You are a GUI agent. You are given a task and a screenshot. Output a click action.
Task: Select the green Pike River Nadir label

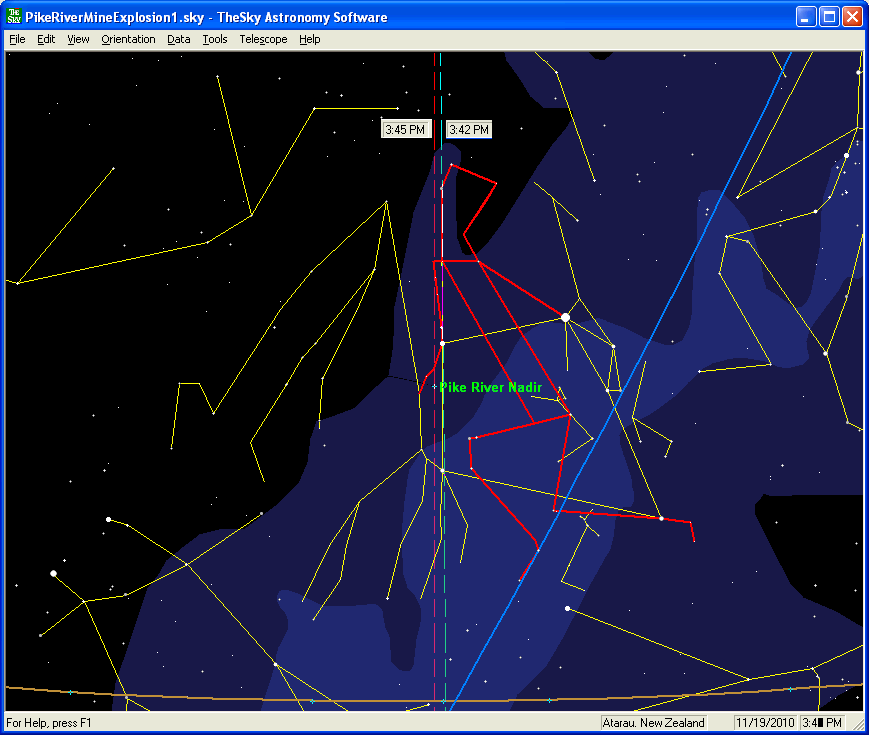click(x=490, y=387)
